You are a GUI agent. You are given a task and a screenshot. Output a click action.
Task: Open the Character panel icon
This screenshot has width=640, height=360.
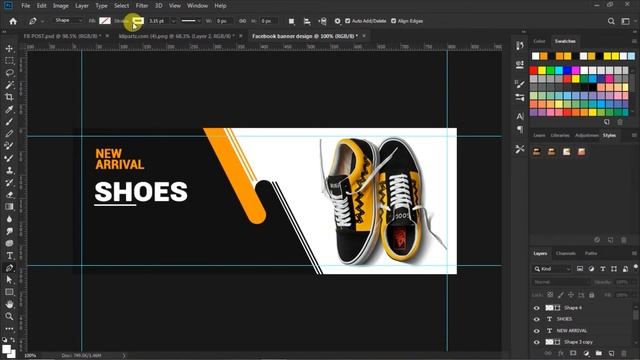pyautogui.click(x=520, y=116)
